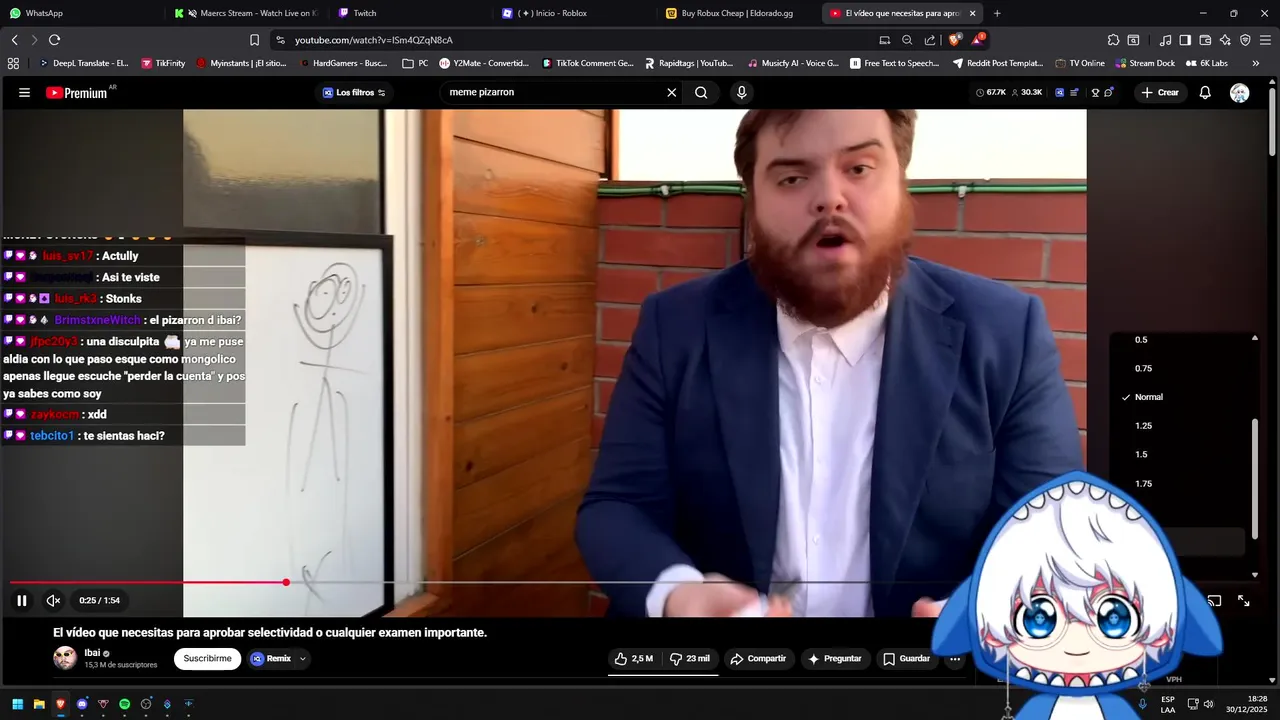Open the DeepL Translate bookmark
1280x720 pixels.
(x=83, y=63)
